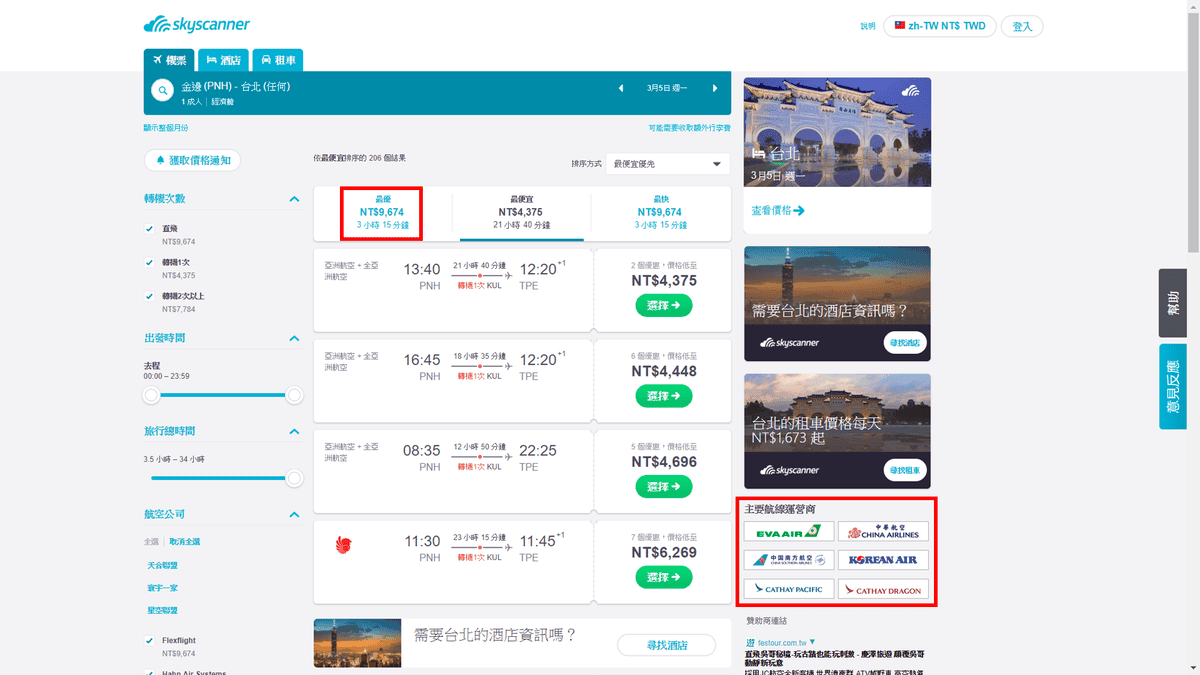The image size is (1200, 675).
Task: Open the 最便宜優先 sort dropdown
Action: point(667,164)
